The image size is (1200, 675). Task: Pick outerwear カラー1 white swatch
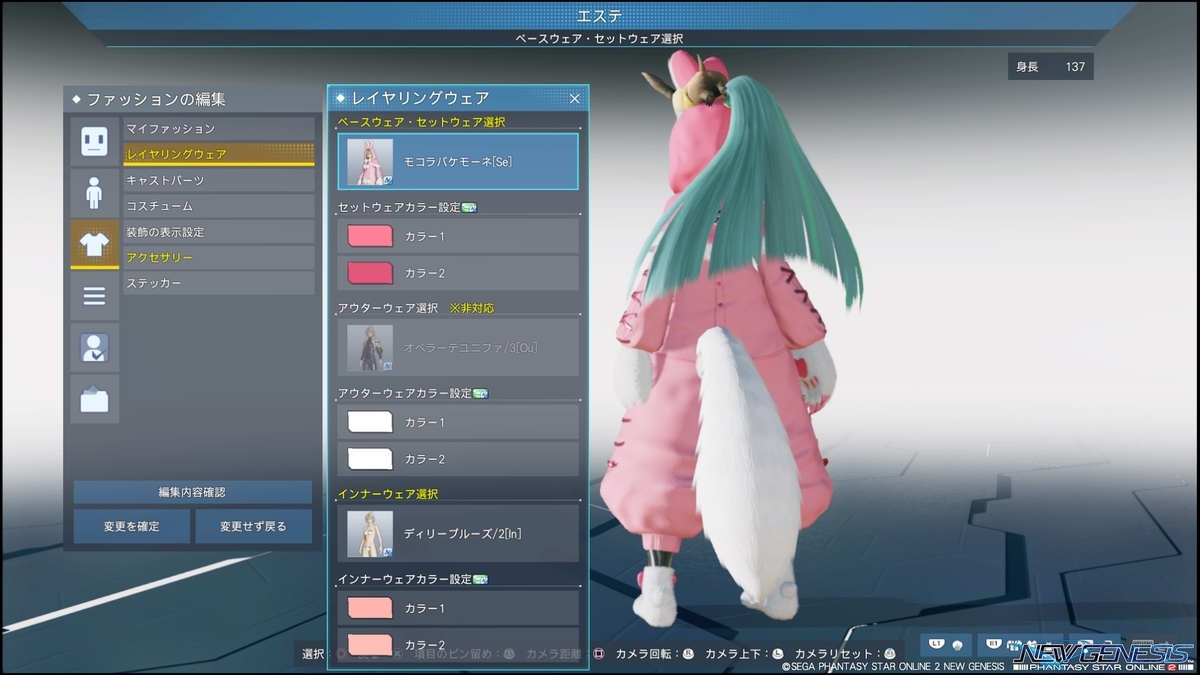(370, 422)
